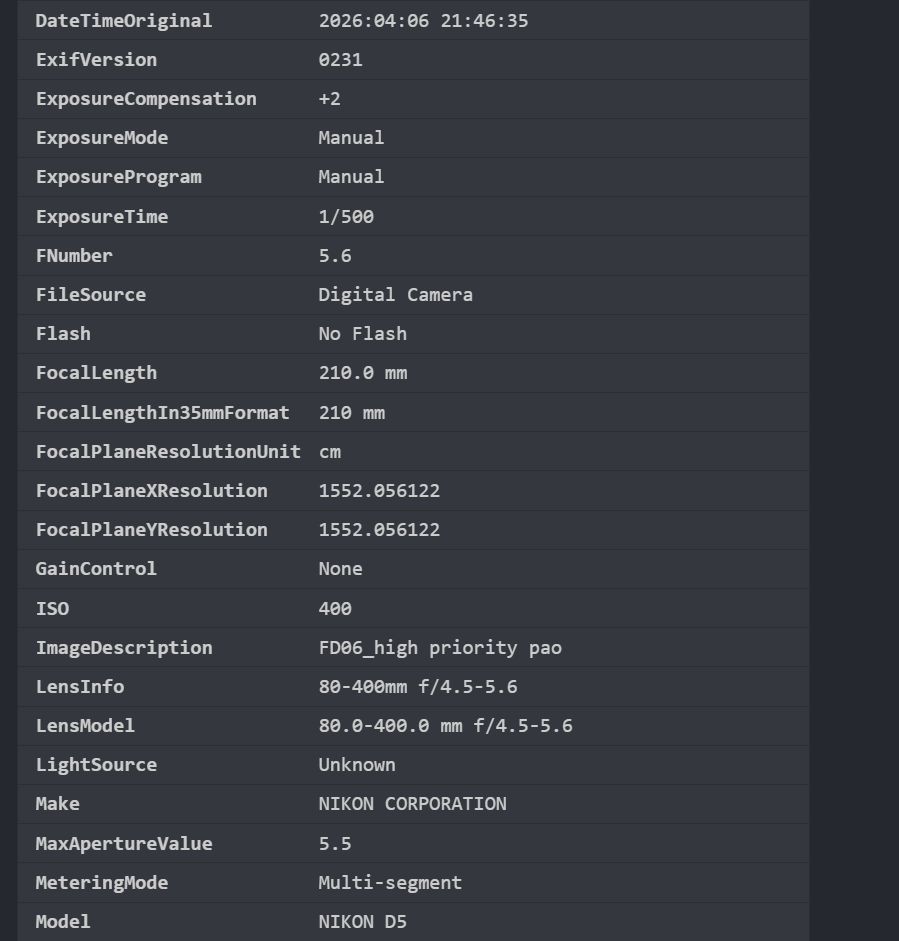This screenshot has width=899, height=941.
Task: Select the LensInfo label
Action: 80,687
